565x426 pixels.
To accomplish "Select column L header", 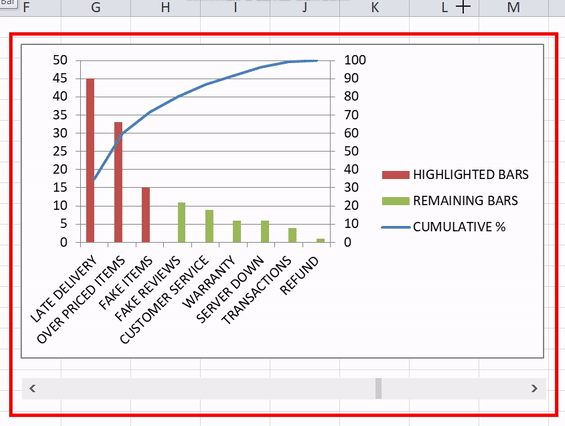I will 444,8.
